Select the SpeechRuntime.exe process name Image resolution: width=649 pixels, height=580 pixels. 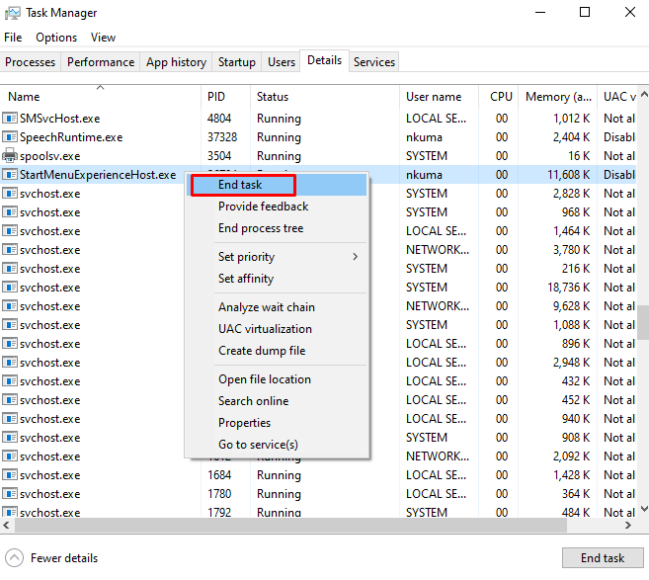pyautogui.click(x=71, y=137)
